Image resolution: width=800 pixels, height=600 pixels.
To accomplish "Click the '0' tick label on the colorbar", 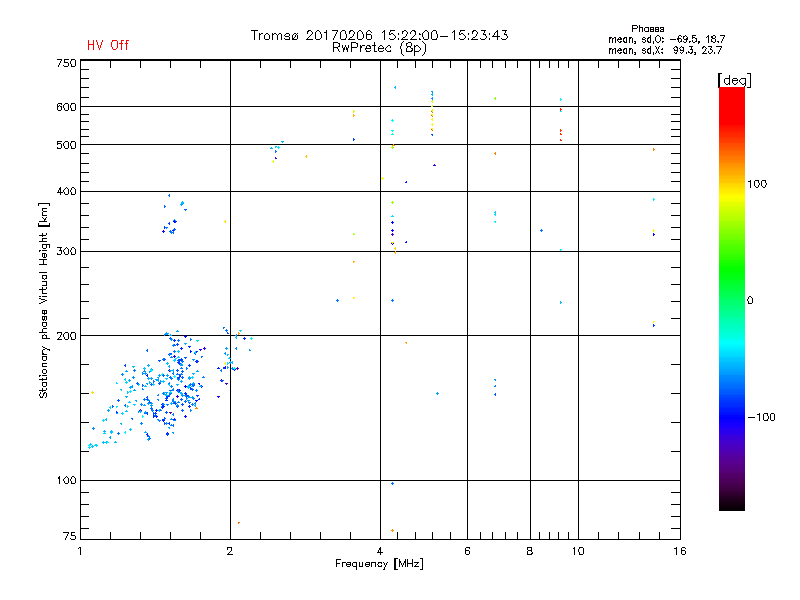I will click(x=749, y=300).
